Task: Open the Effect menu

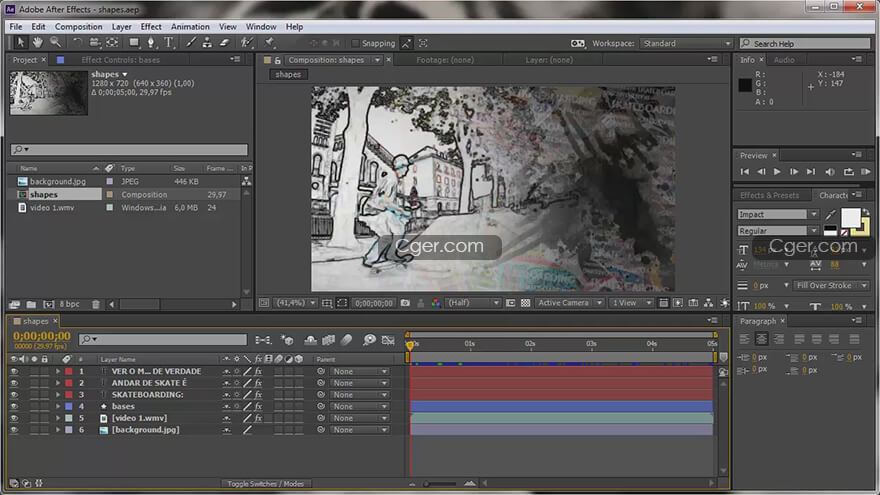Action: pyautogui.click(x=151, y=26)
